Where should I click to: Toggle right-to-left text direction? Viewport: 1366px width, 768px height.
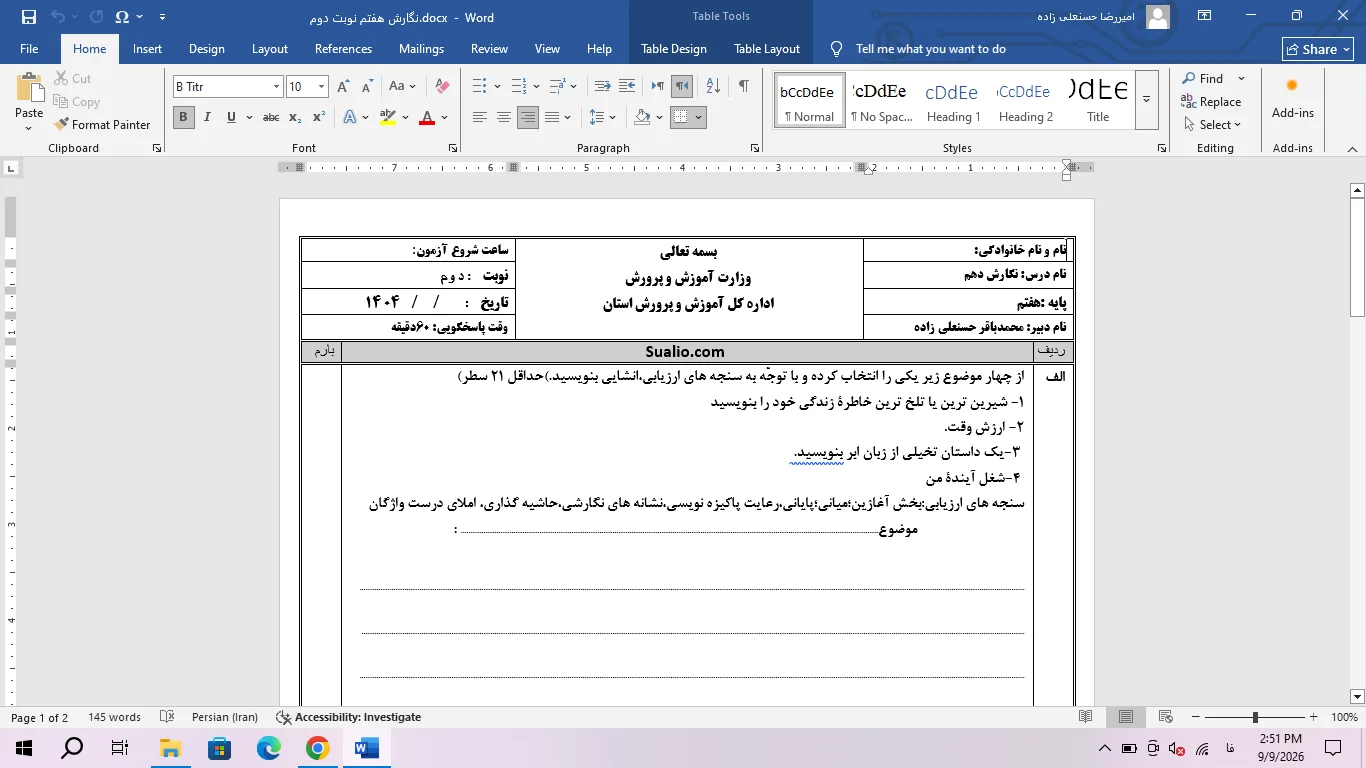[682, 87]
